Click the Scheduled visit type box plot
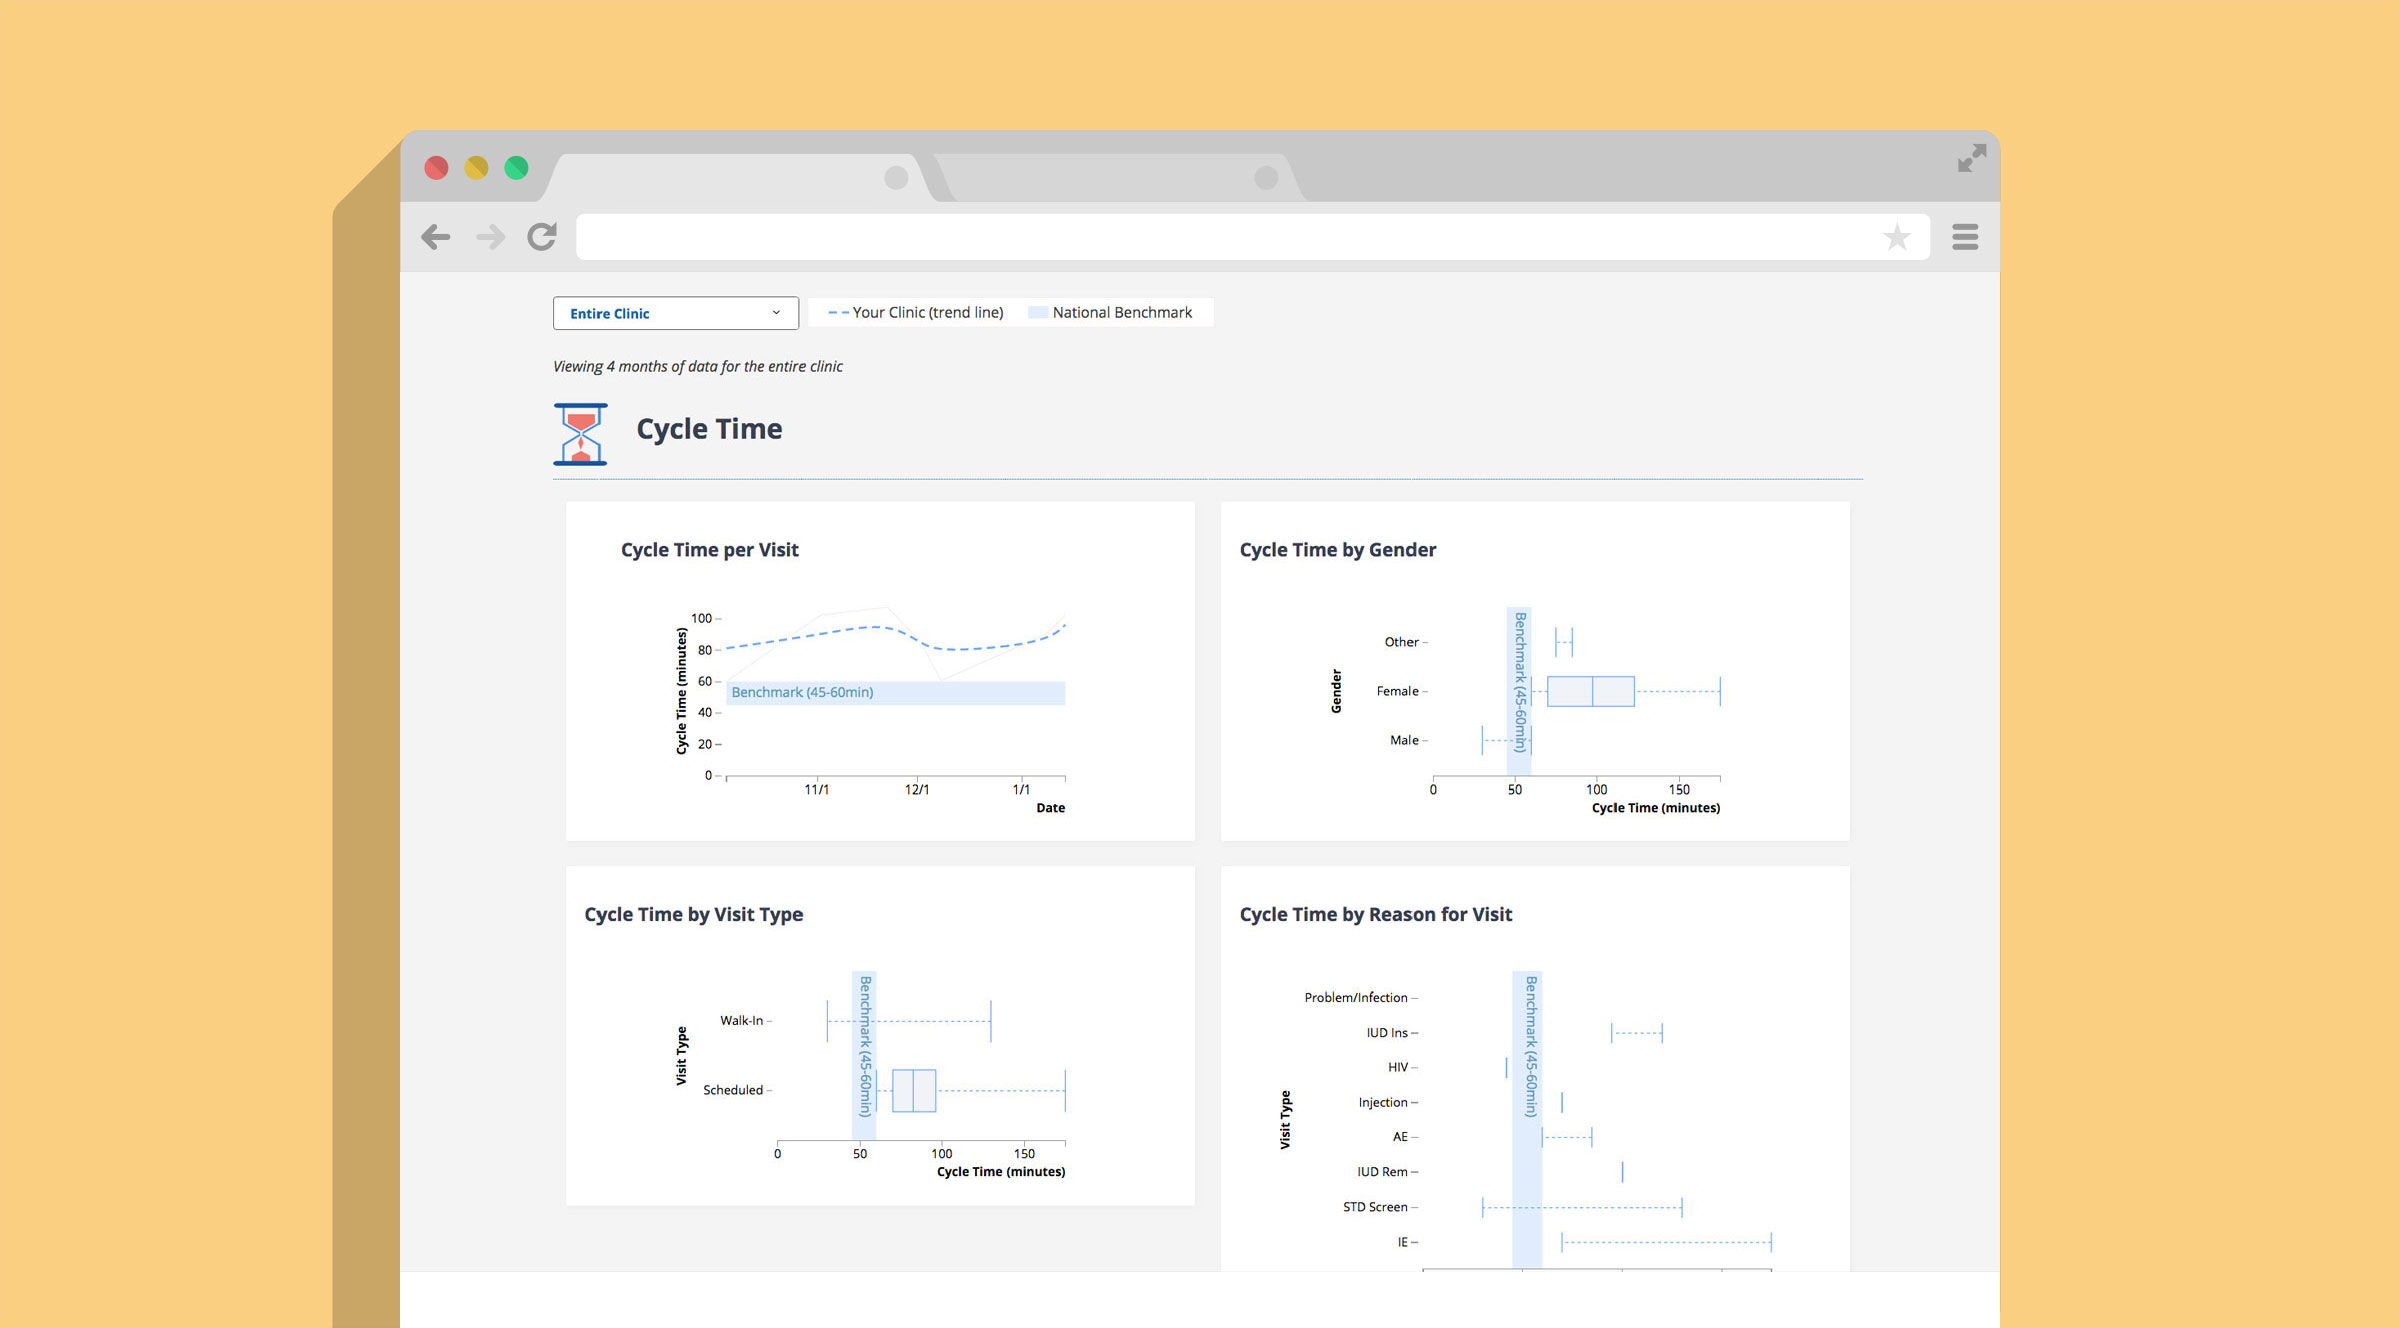2400x1328 pixels. tap(913, 1090)
